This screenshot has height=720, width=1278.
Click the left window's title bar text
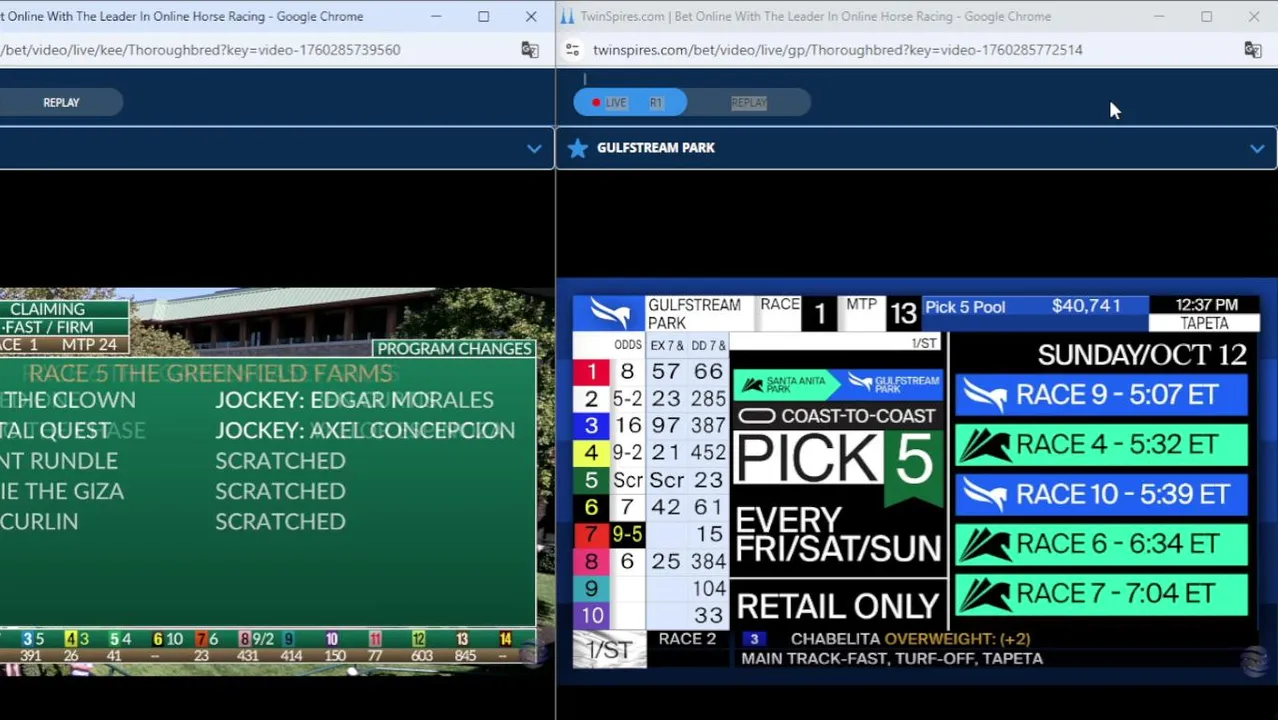coord(182,16)
